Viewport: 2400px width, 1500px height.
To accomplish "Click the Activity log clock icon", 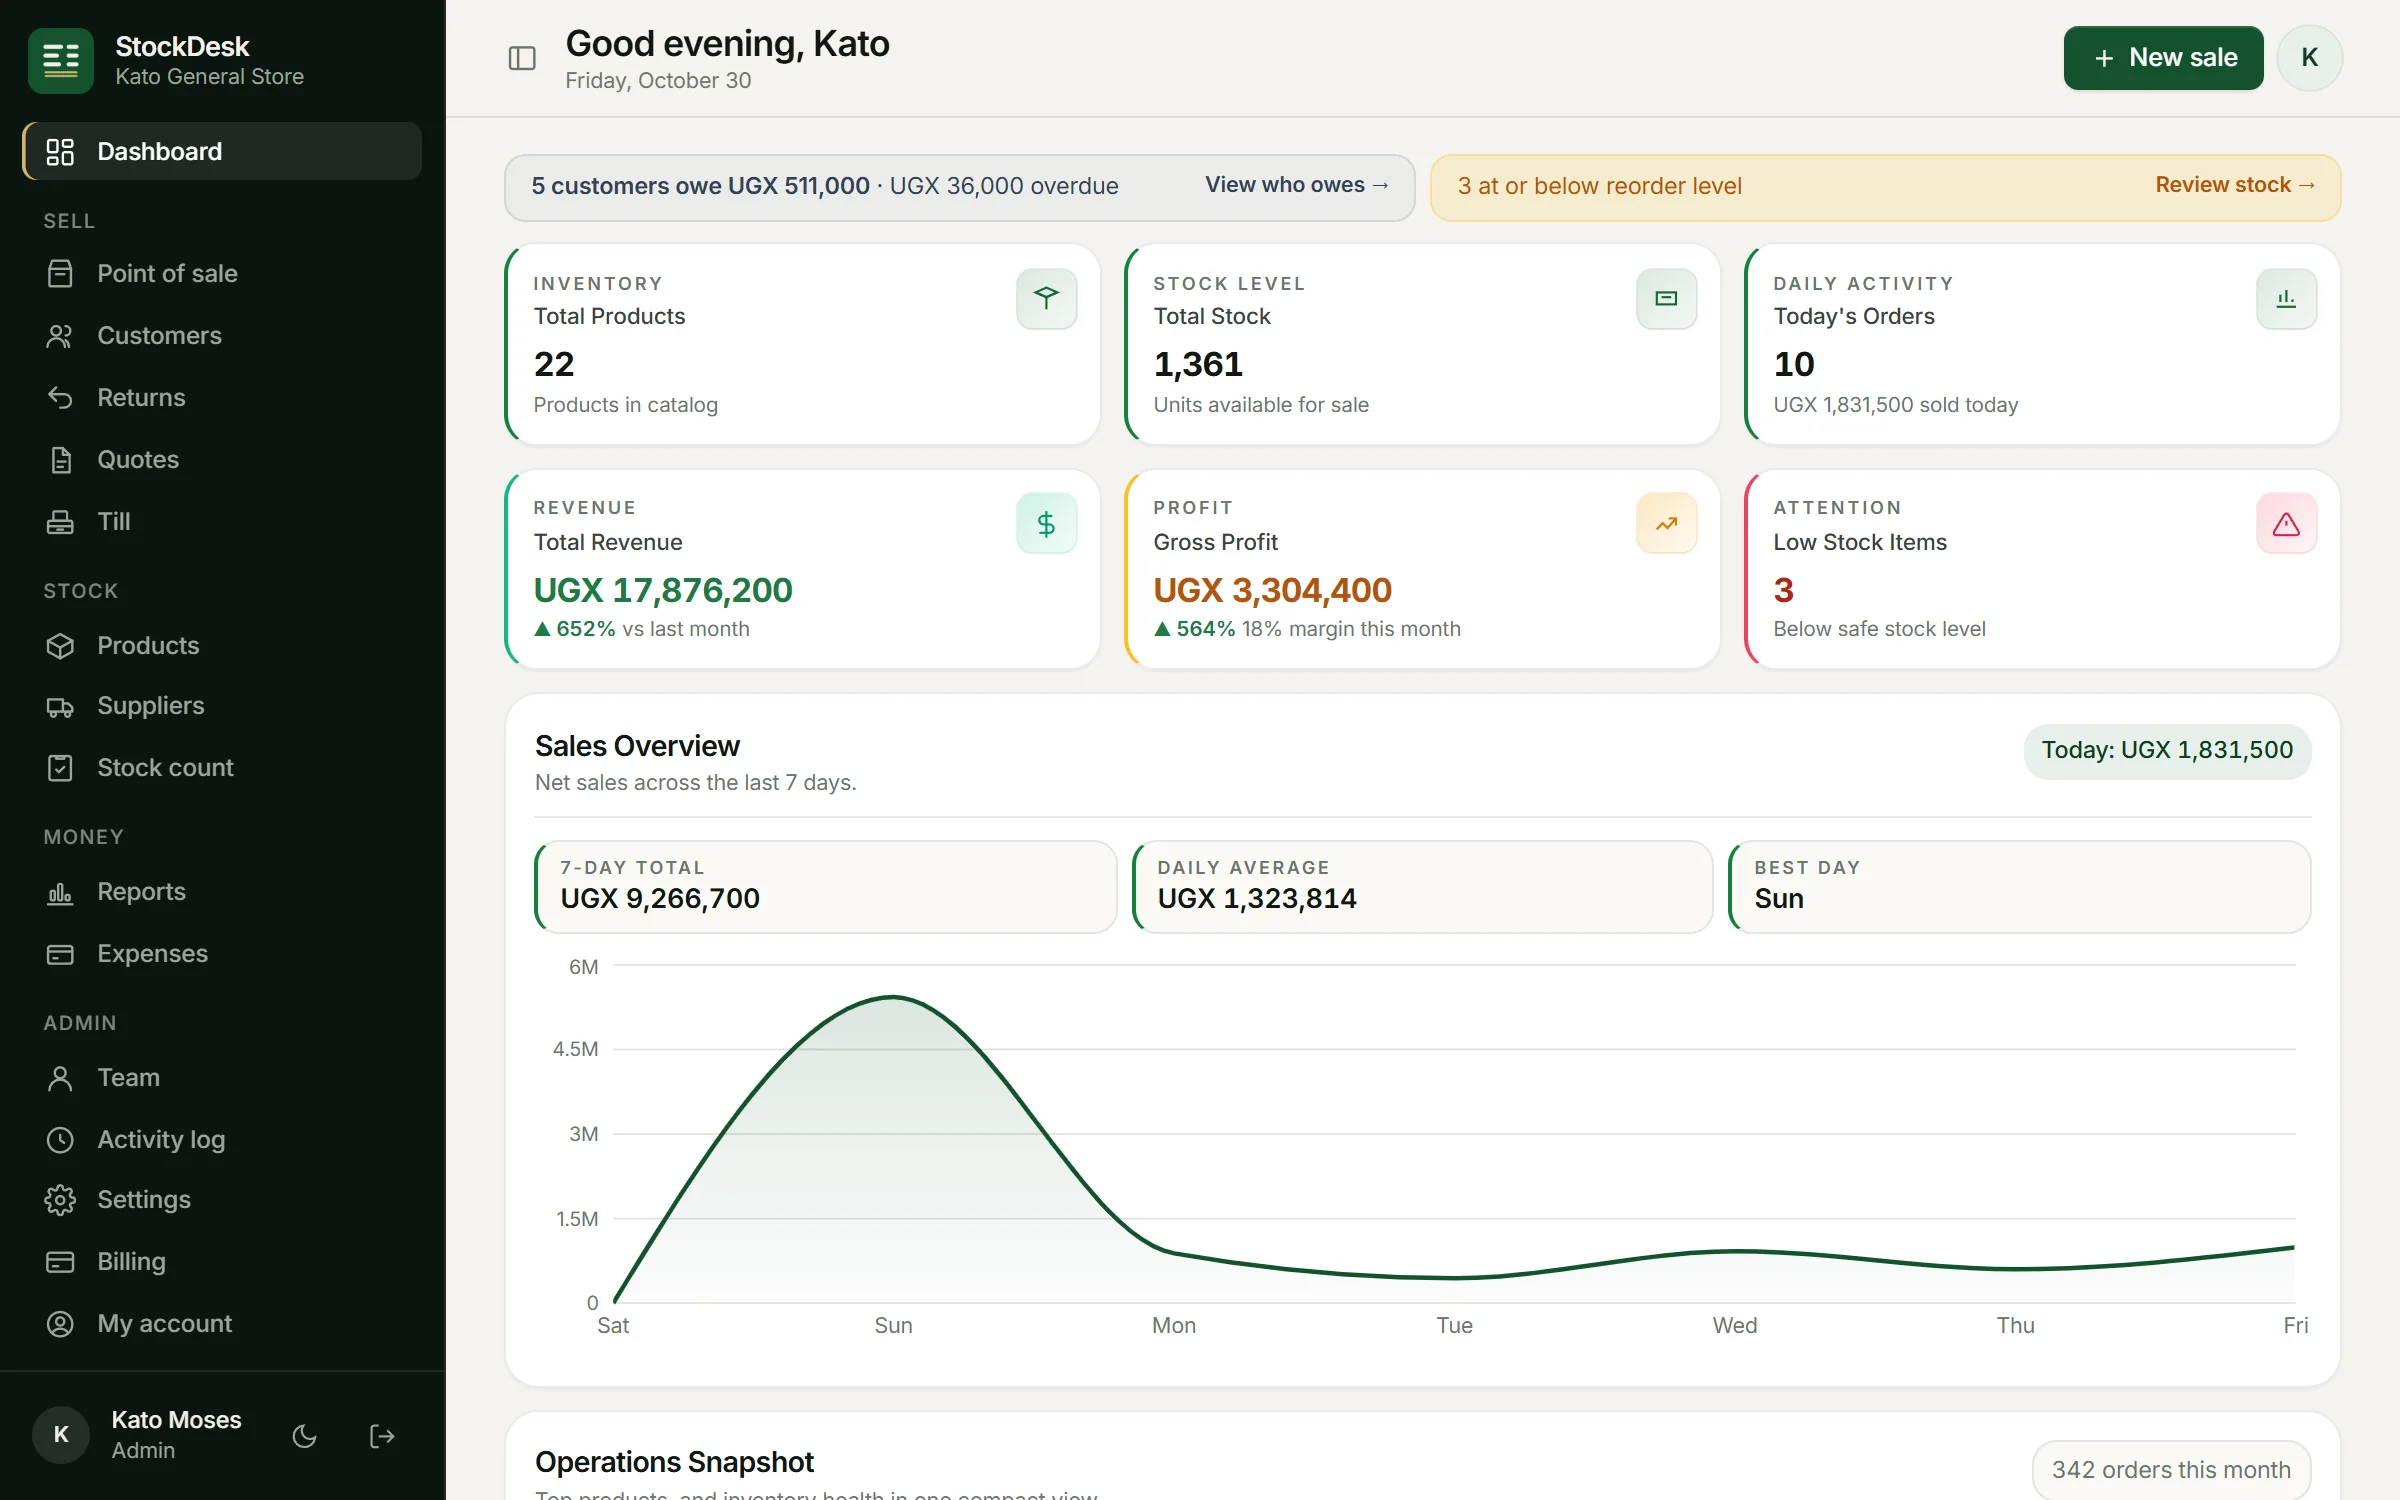I will pyautogui.click(x=60, y=1140).
